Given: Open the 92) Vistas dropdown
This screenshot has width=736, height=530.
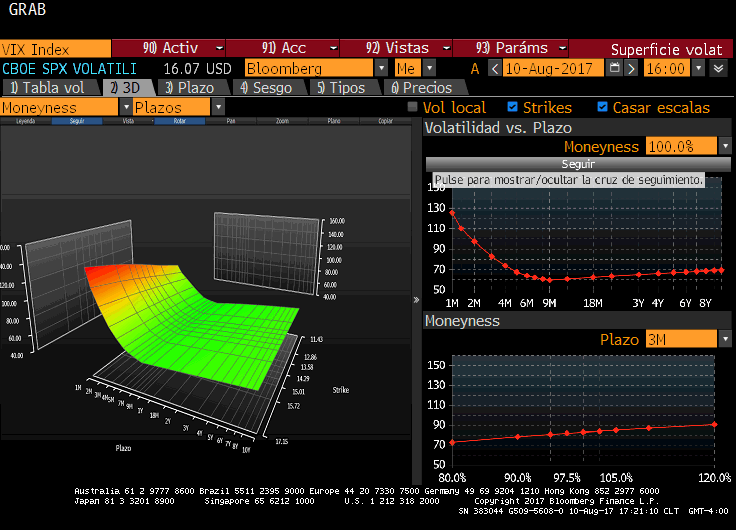Looking at the screenshot, I should (x=397, y=48).
